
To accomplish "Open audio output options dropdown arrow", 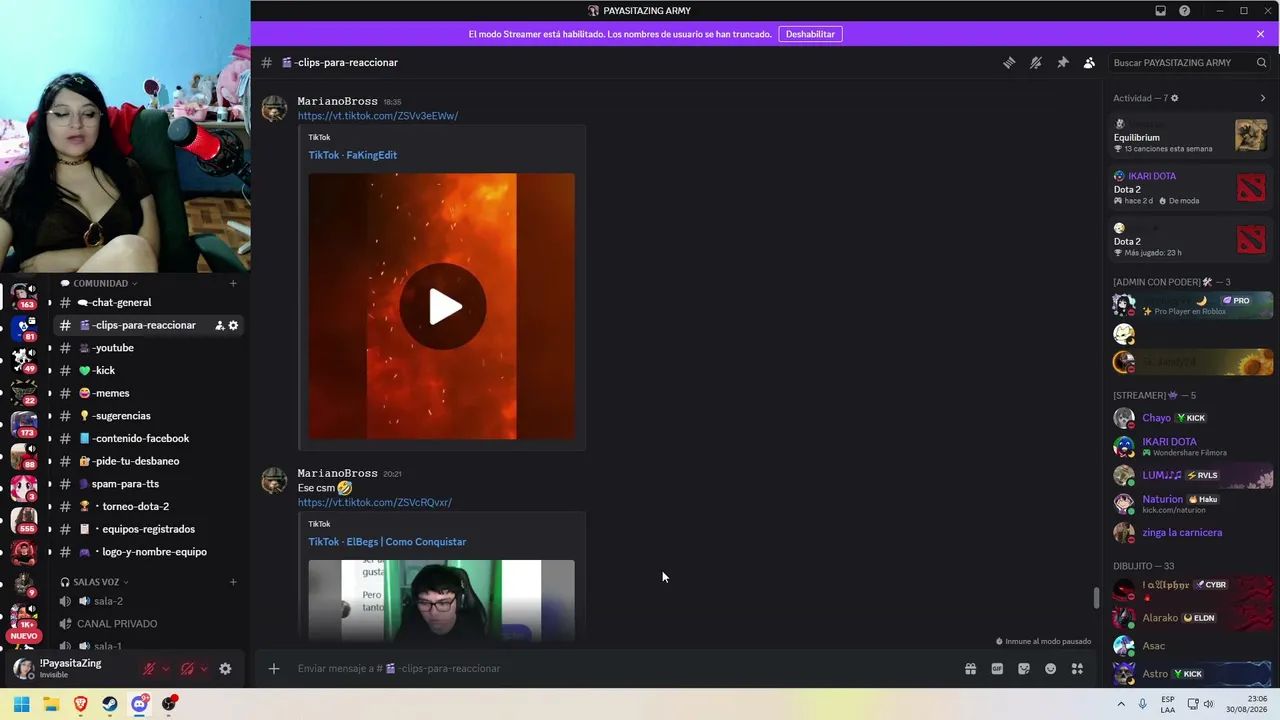I will pos(204,669).
